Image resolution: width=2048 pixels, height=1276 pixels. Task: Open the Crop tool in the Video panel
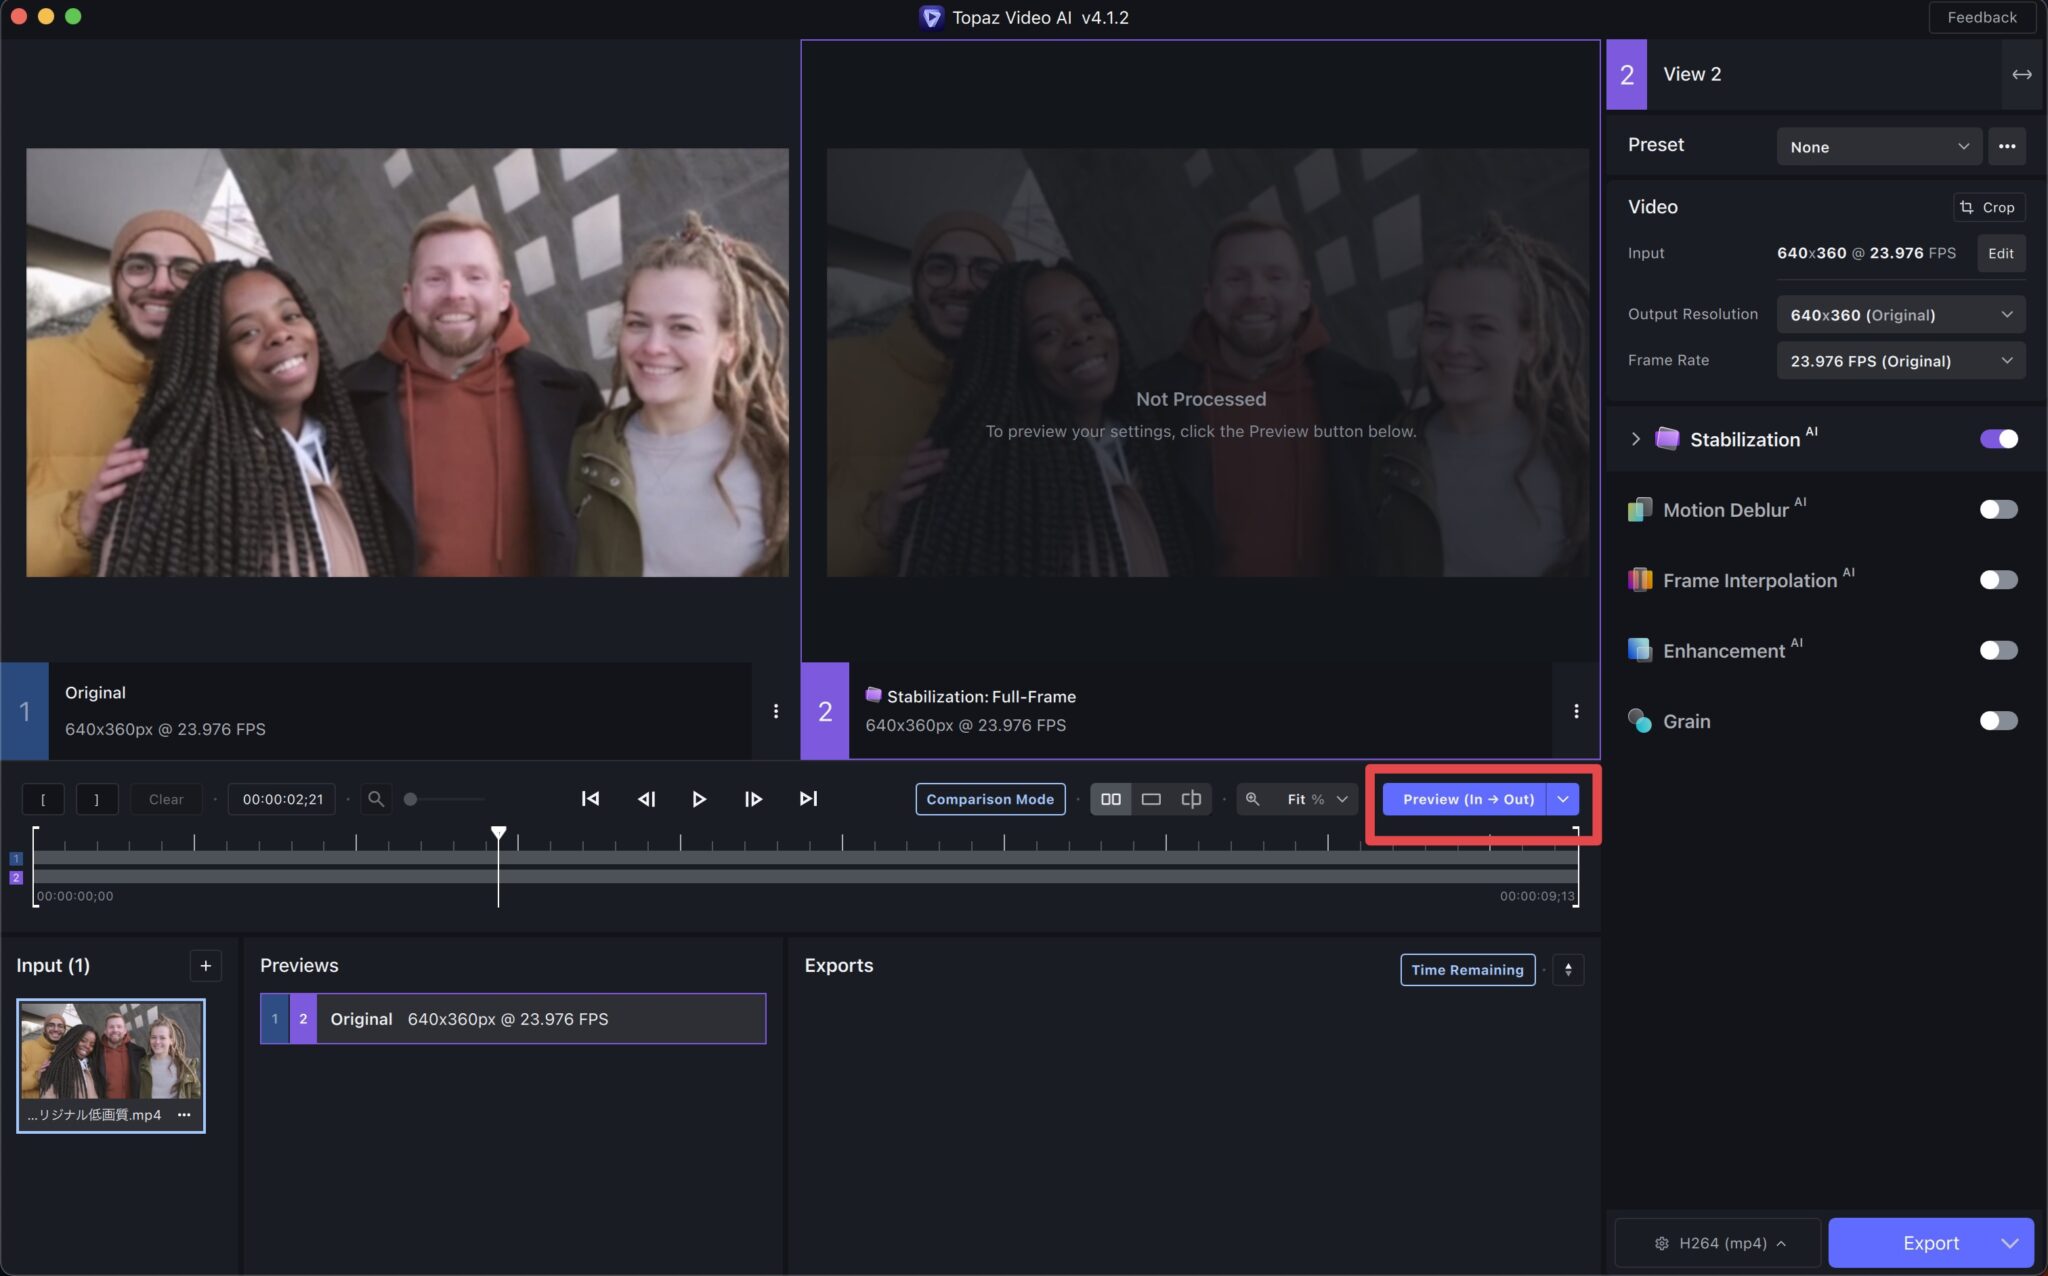[x=1987, y=207]
